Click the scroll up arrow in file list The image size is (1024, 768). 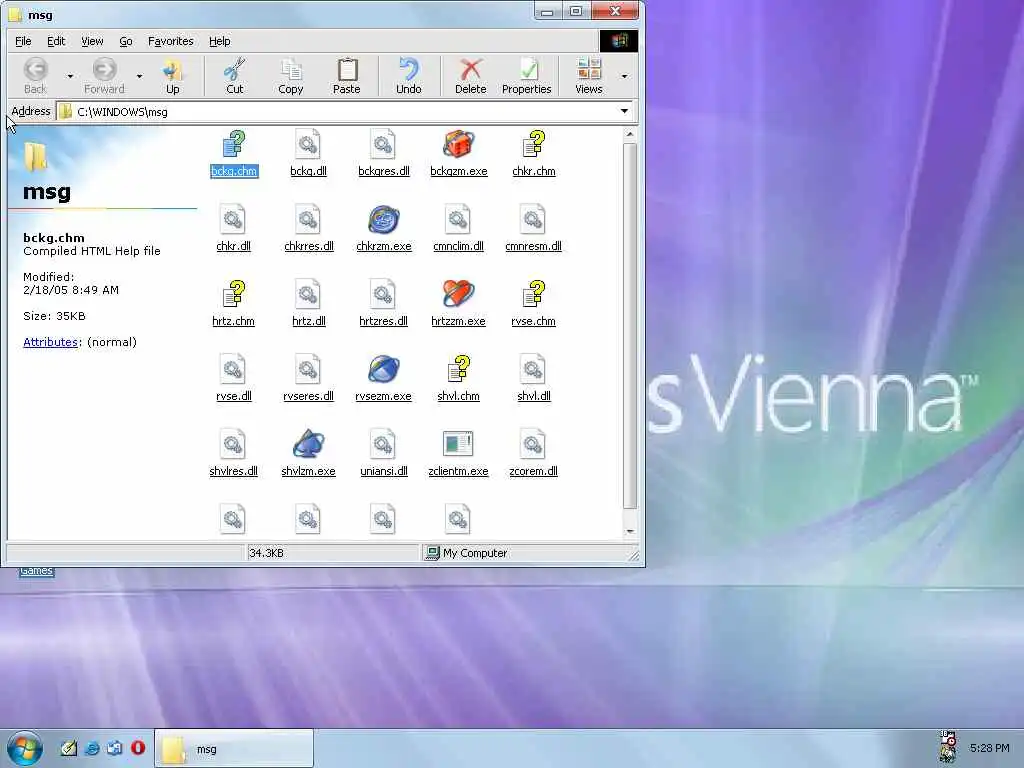(x=630, y=135)
